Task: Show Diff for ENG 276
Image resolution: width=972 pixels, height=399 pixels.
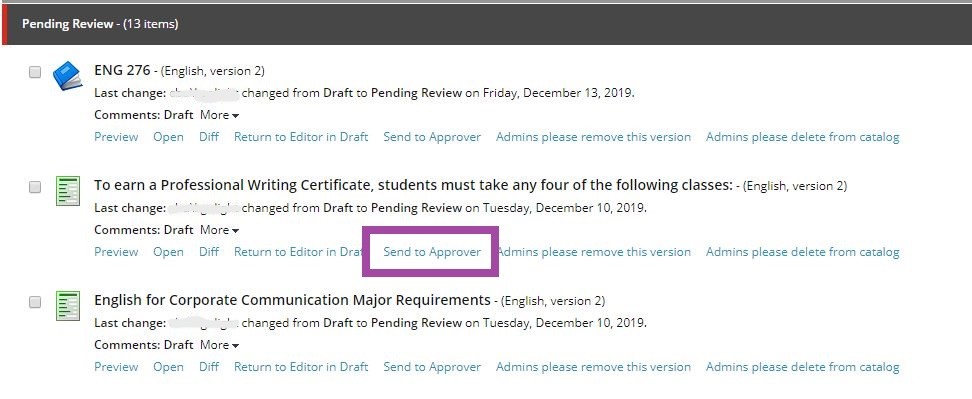Action: (209, 137)
